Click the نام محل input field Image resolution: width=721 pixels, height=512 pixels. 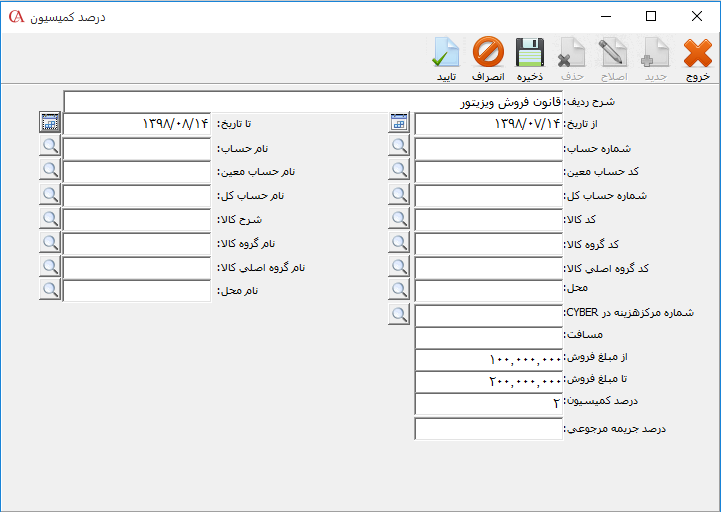pyautogui.click(x=137, y=291)
